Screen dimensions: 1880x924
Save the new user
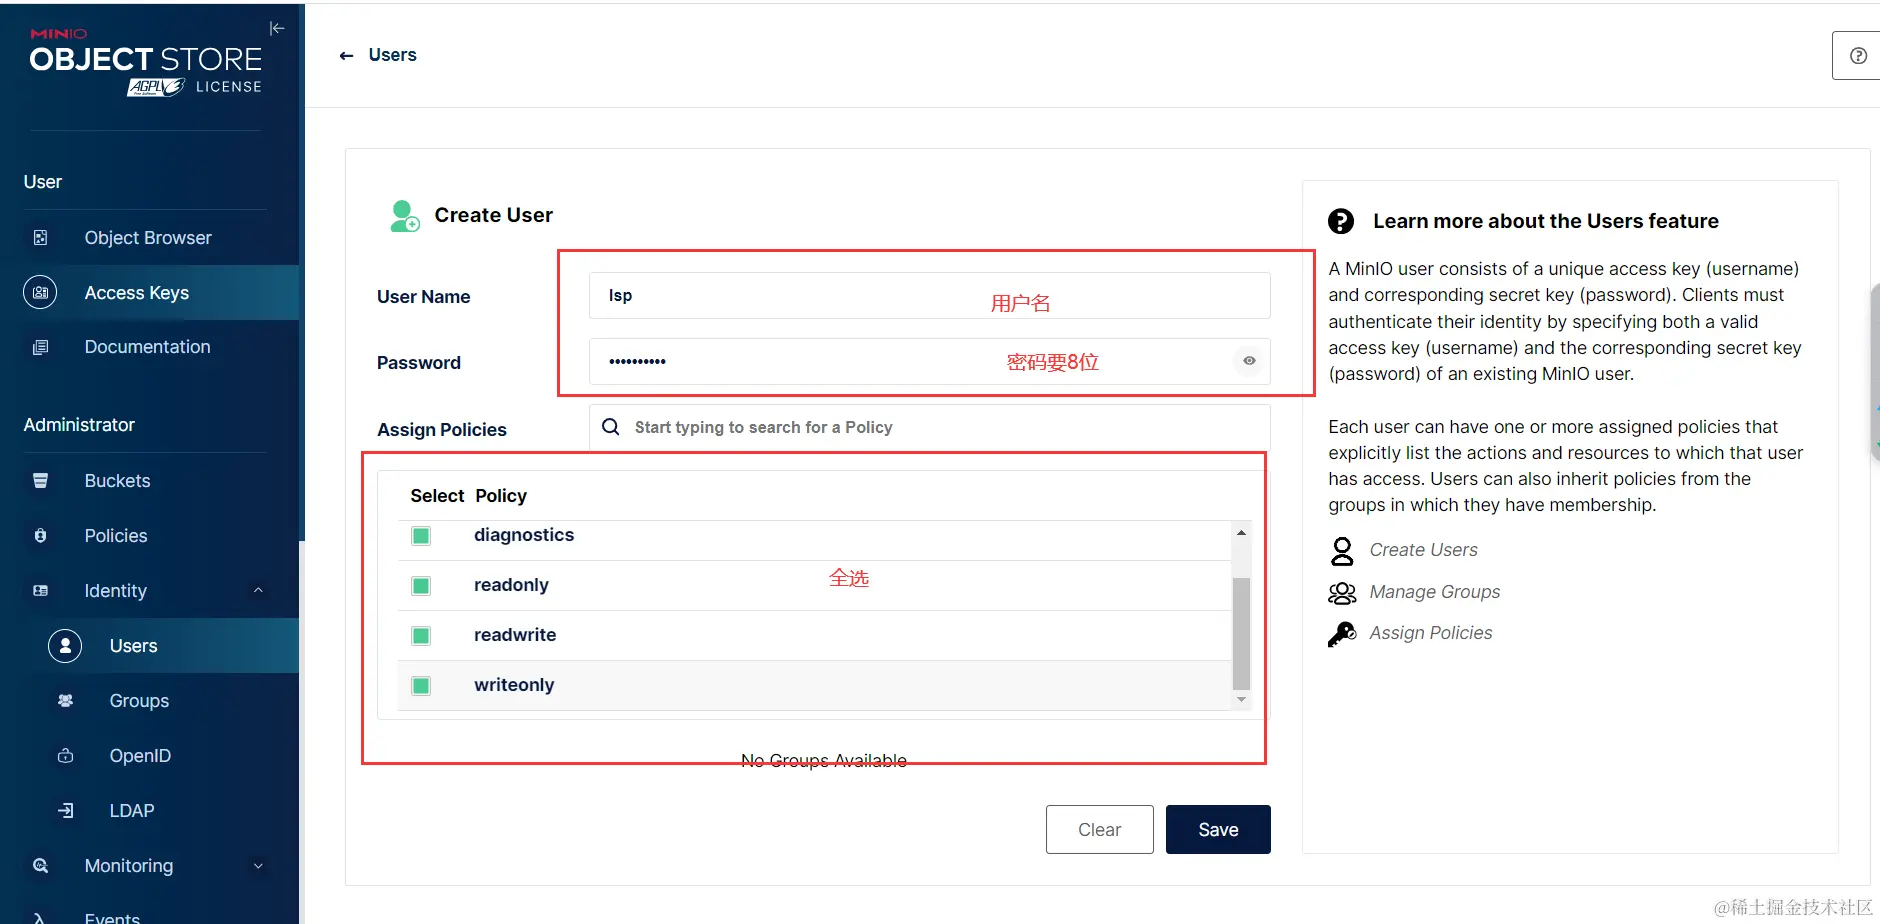[x=1218, y=830]
